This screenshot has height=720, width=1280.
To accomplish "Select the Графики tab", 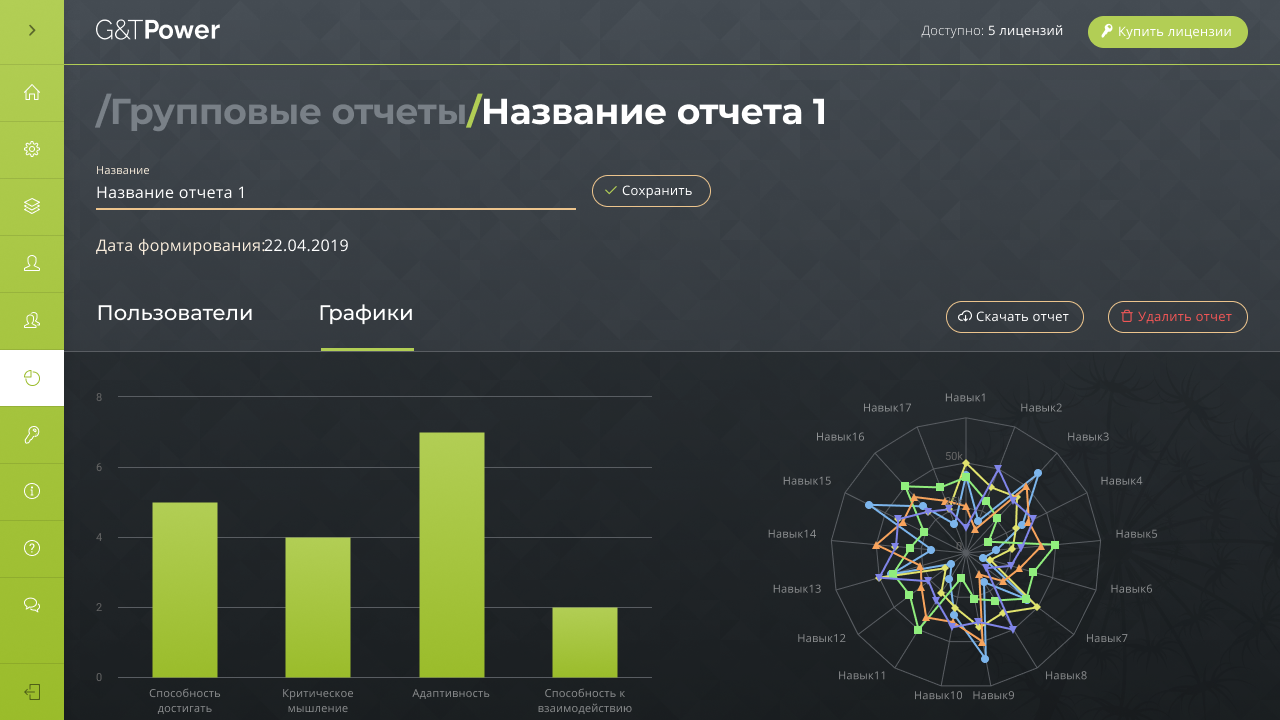I will click(366, 314).
